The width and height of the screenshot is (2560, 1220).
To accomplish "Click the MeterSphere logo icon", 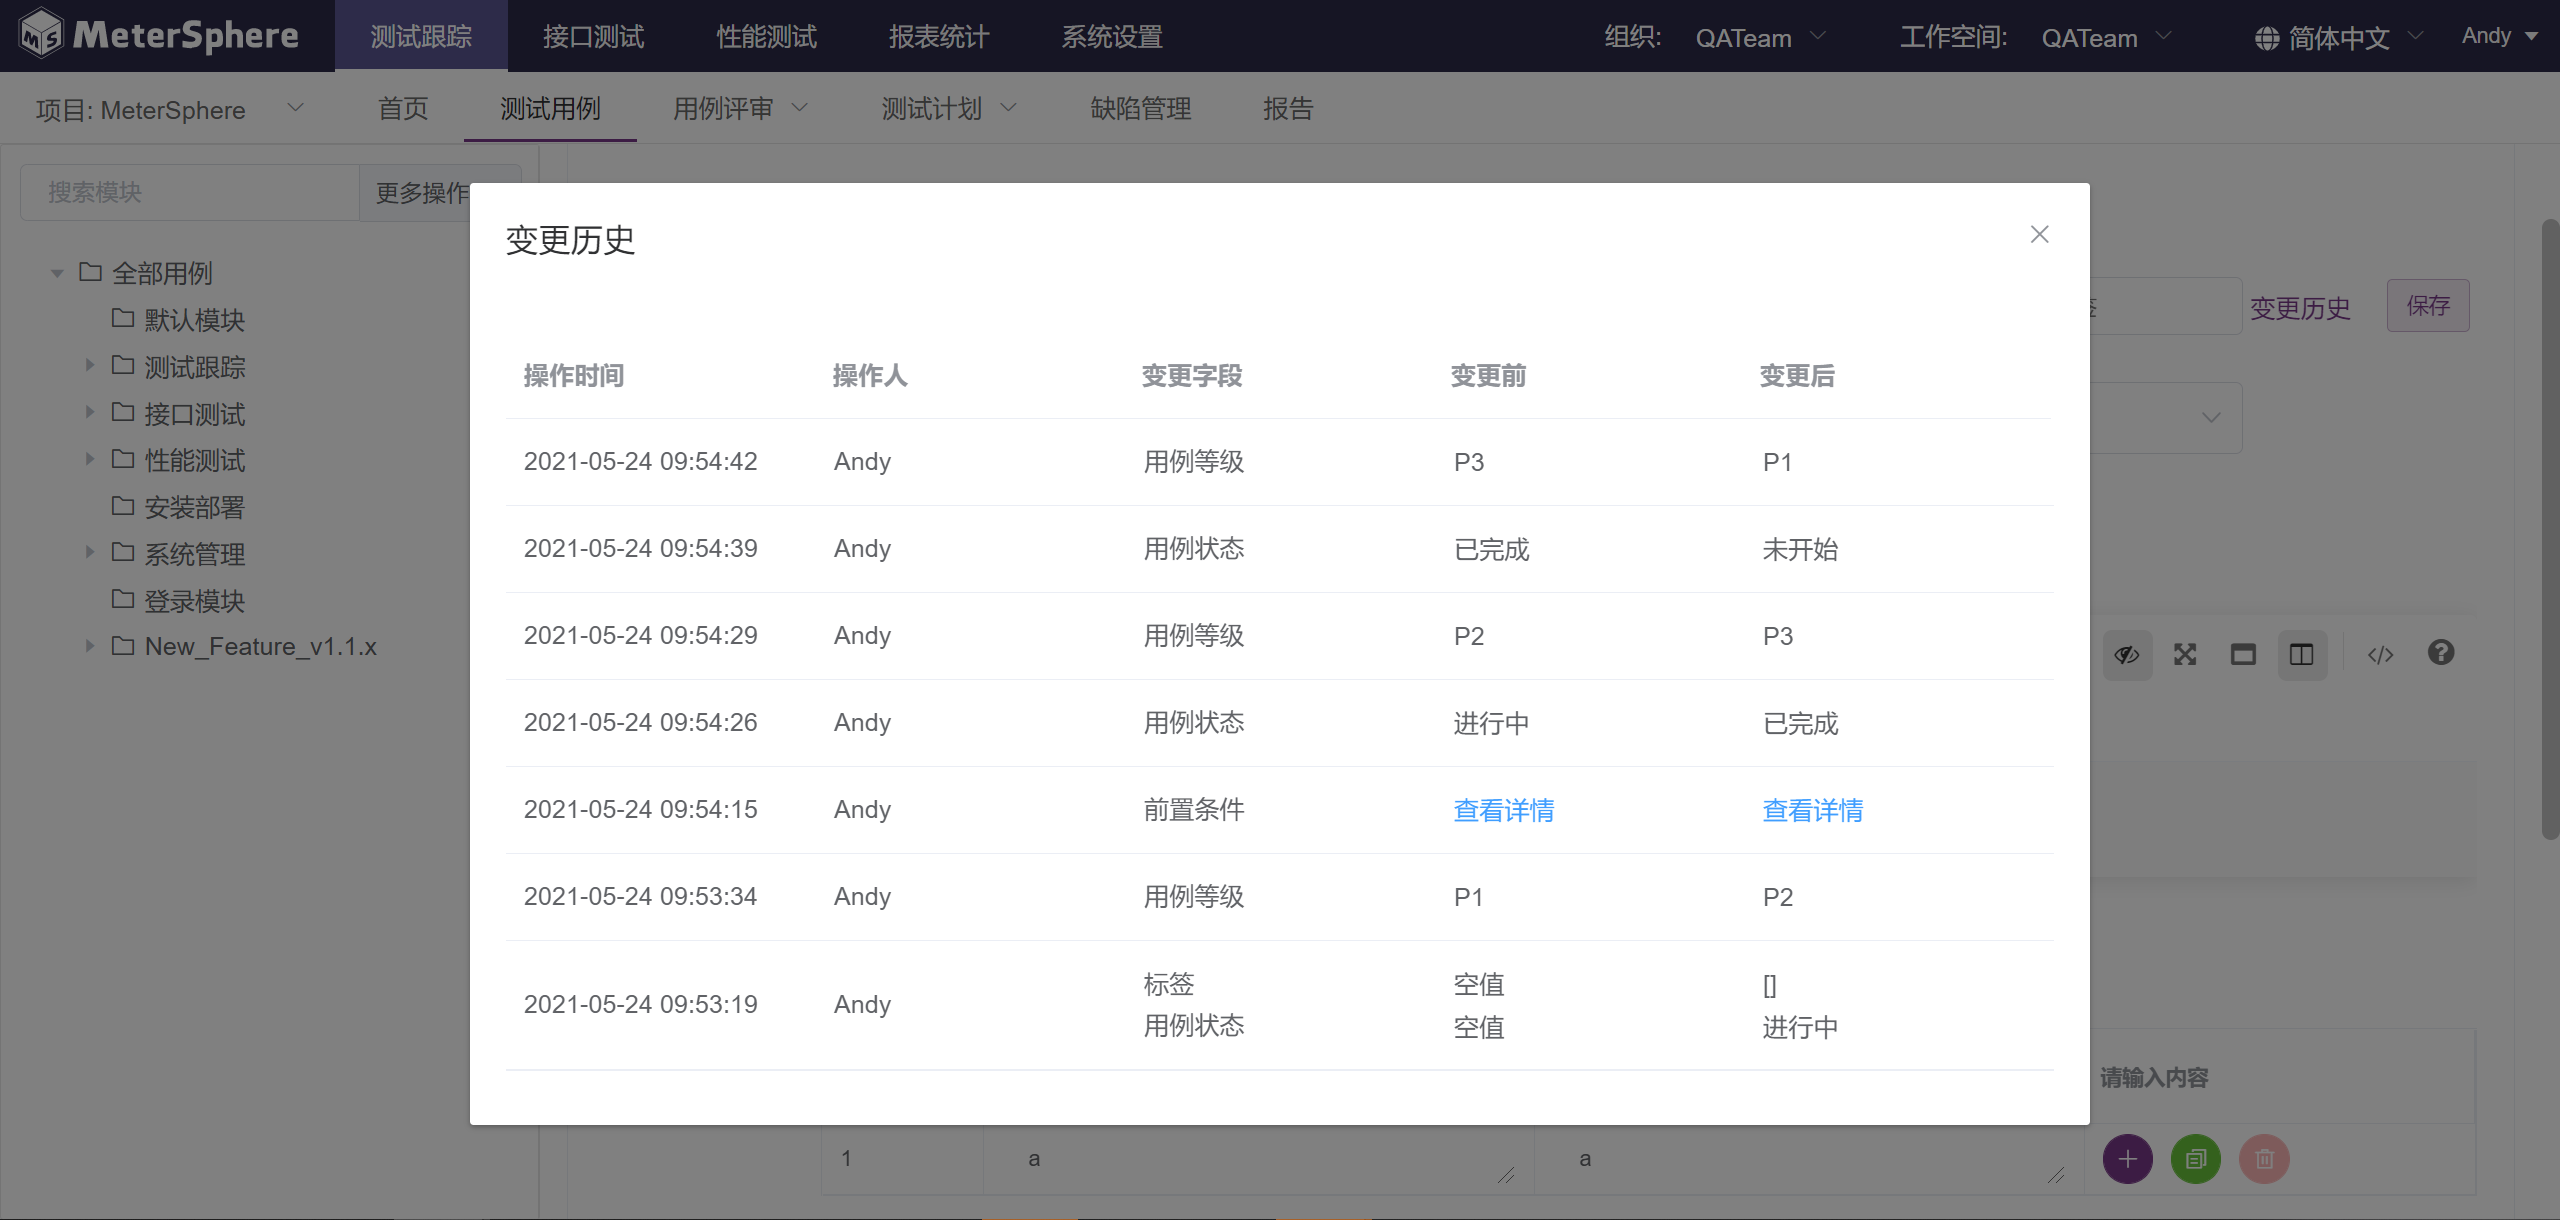I will tap(42, 34).
